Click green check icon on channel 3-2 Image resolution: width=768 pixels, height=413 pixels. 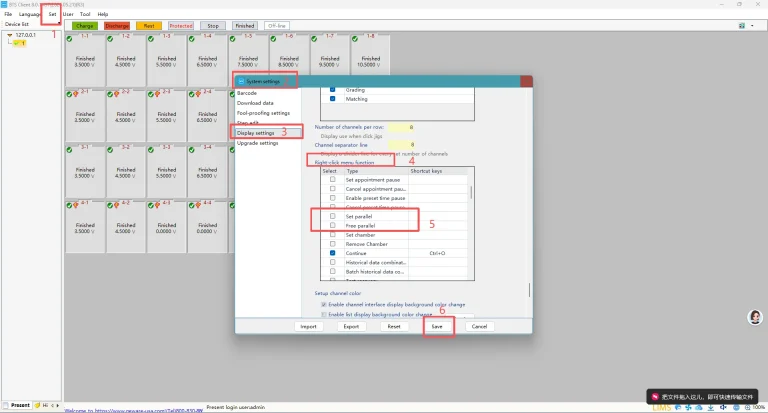click(x=110, y=150)
